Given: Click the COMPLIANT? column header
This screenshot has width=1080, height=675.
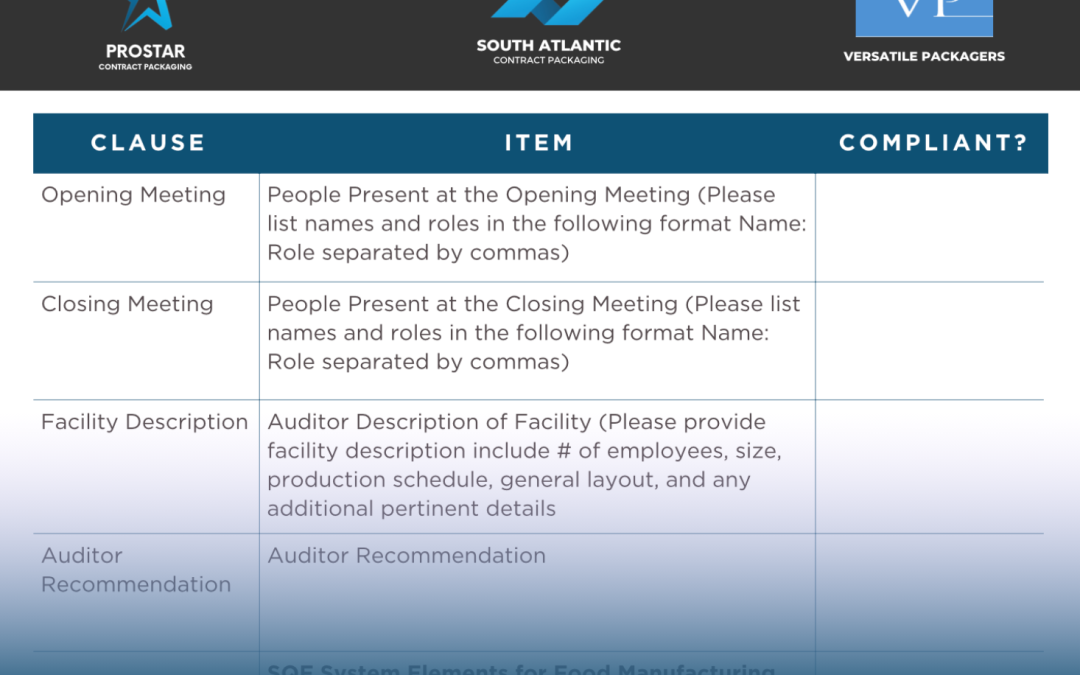Looking at the screenshot, I should [933, 143].
